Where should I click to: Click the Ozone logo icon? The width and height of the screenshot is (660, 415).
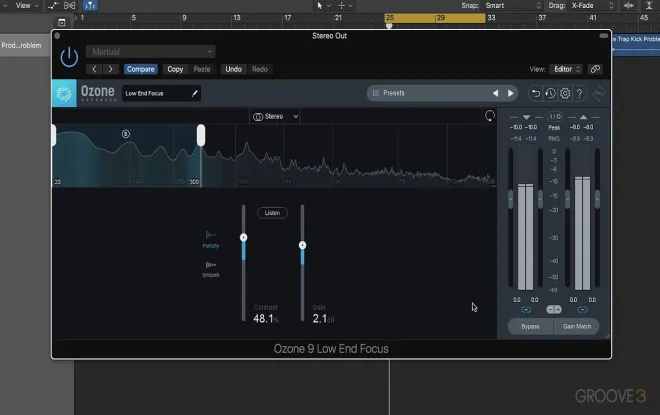(64, 93)
